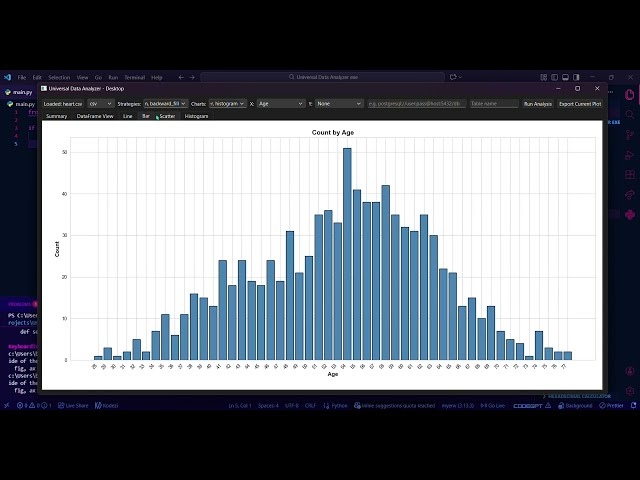Open the Run and Debug activity icon
Viewport: 640px width, 480px height.
[630, 155]
